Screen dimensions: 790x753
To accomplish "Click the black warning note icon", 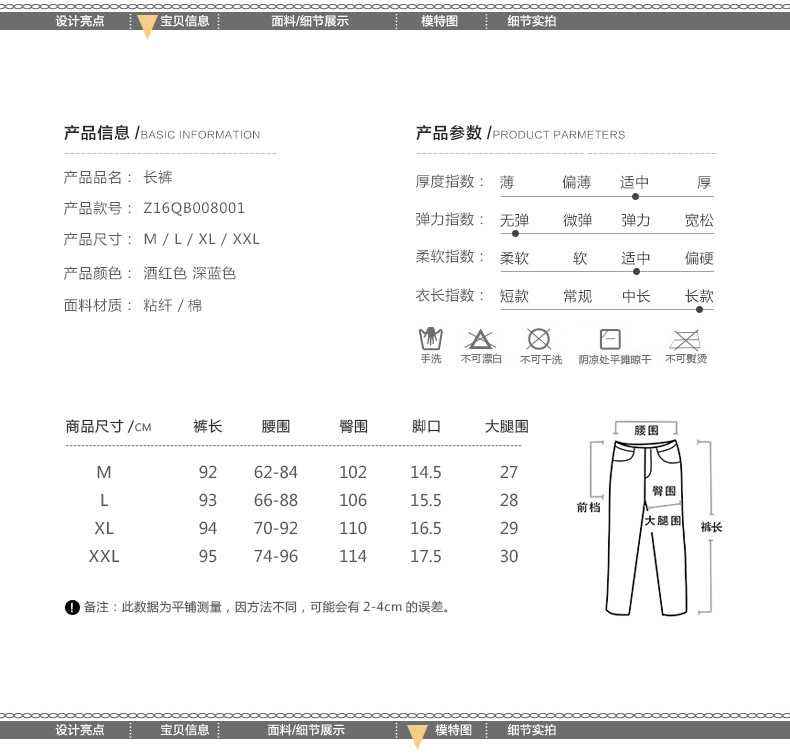I will 71,607.
